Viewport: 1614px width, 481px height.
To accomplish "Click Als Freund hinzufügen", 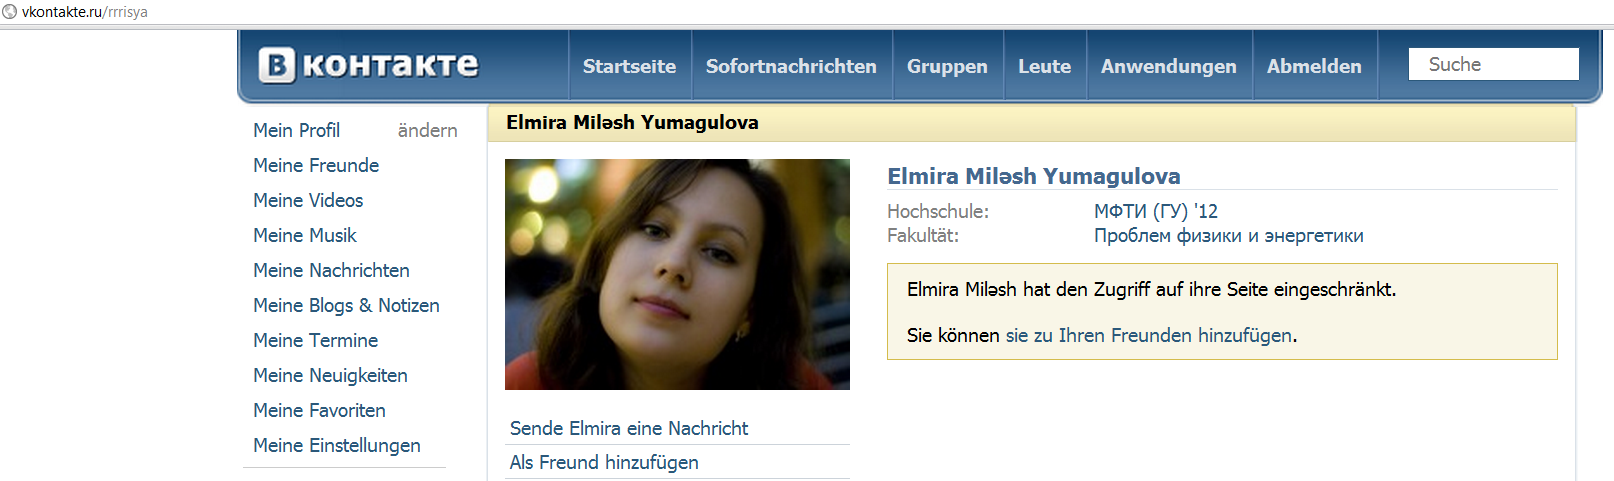I will (604, 462).
